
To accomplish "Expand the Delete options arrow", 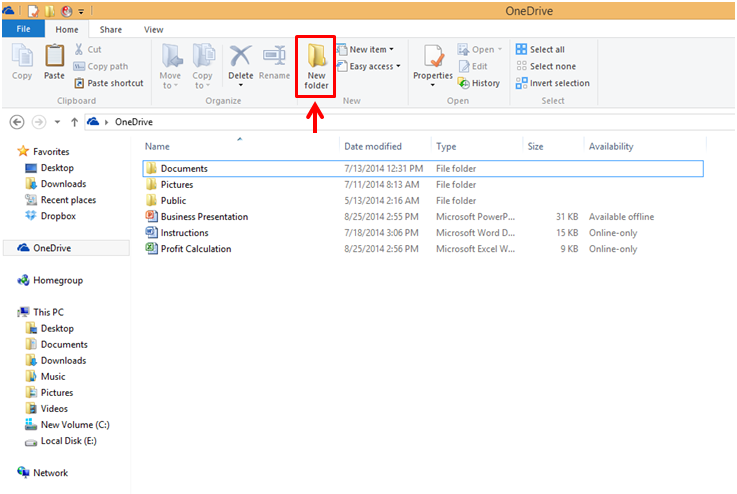I will coord(241,85).
